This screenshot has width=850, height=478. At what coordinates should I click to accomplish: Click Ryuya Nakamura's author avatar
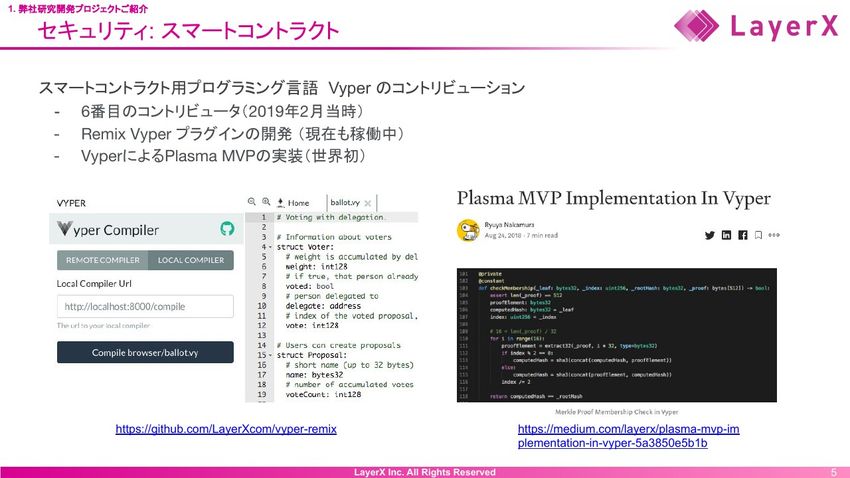466,231
